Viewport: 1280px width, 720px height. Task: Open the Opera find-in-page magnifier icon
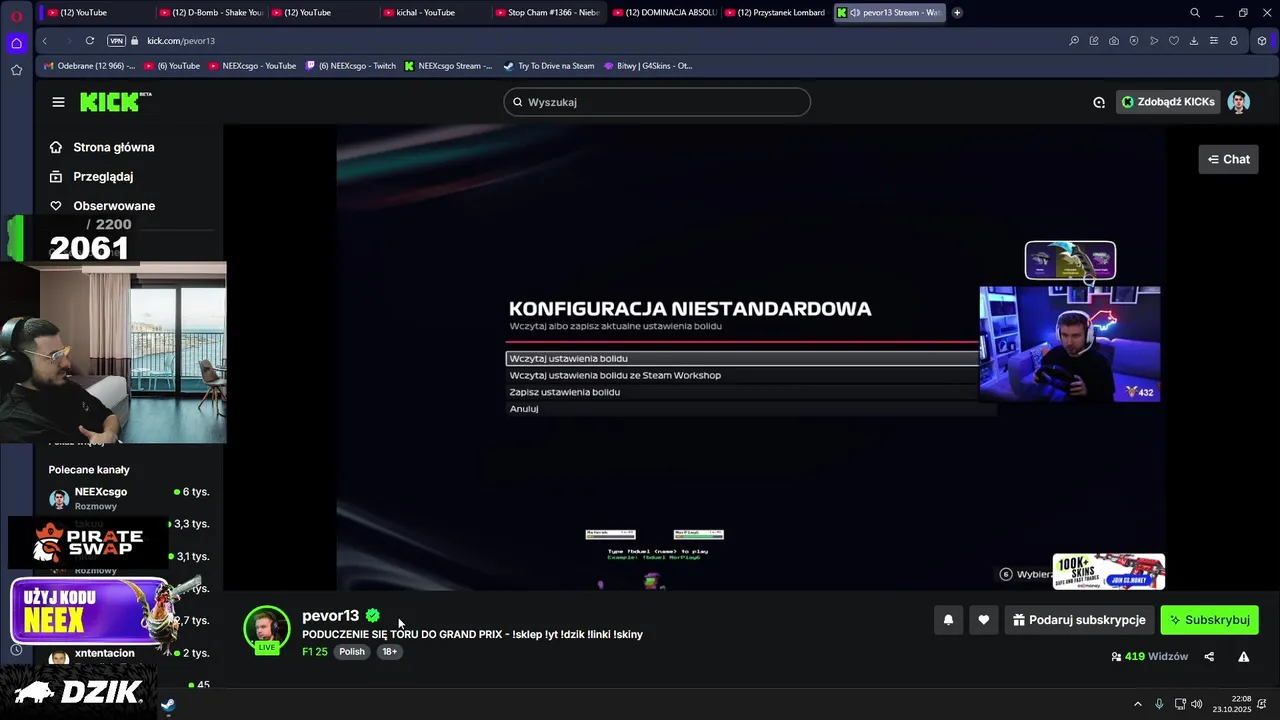coord(1074,41)
